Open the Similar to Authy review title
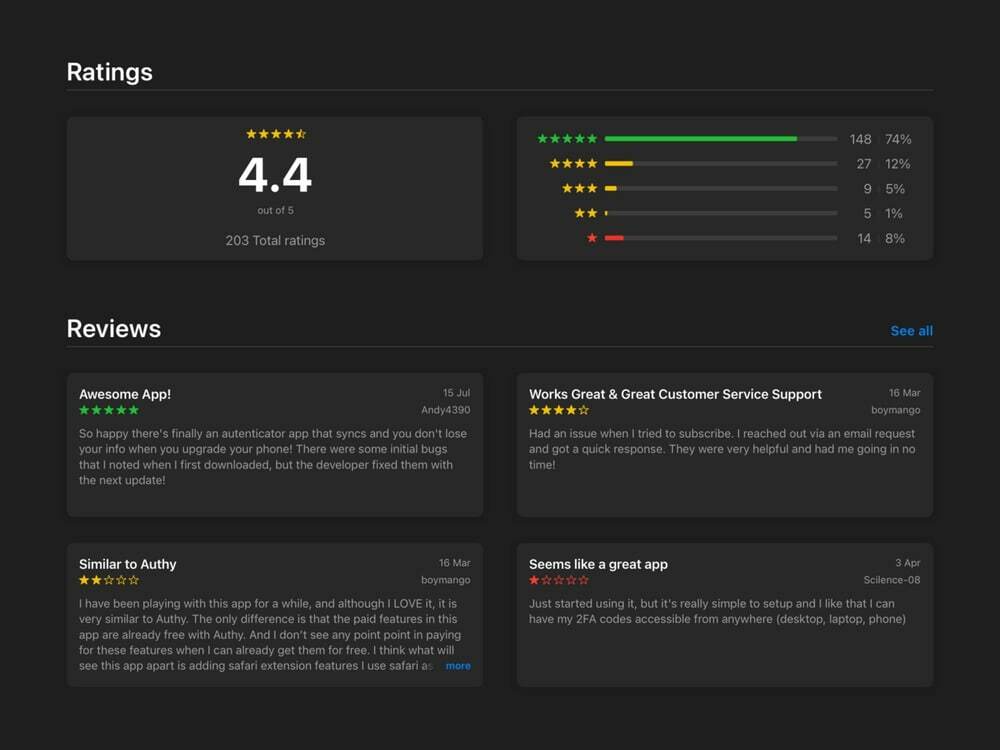The height and width of the screenshot is (750, 1000). [128, 564]
